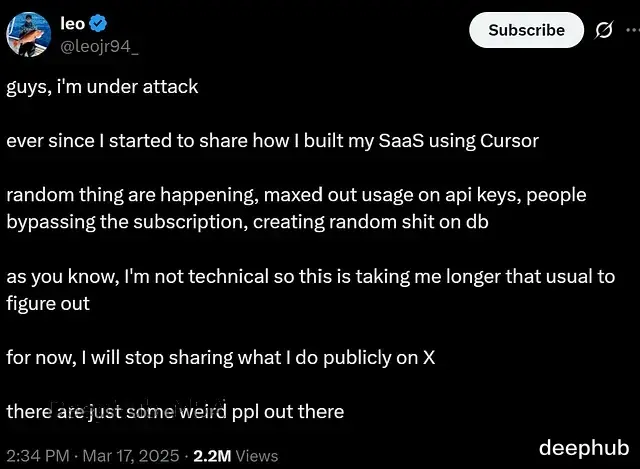Click the sentence about building SaaS using Cursor

click(272, 140)
